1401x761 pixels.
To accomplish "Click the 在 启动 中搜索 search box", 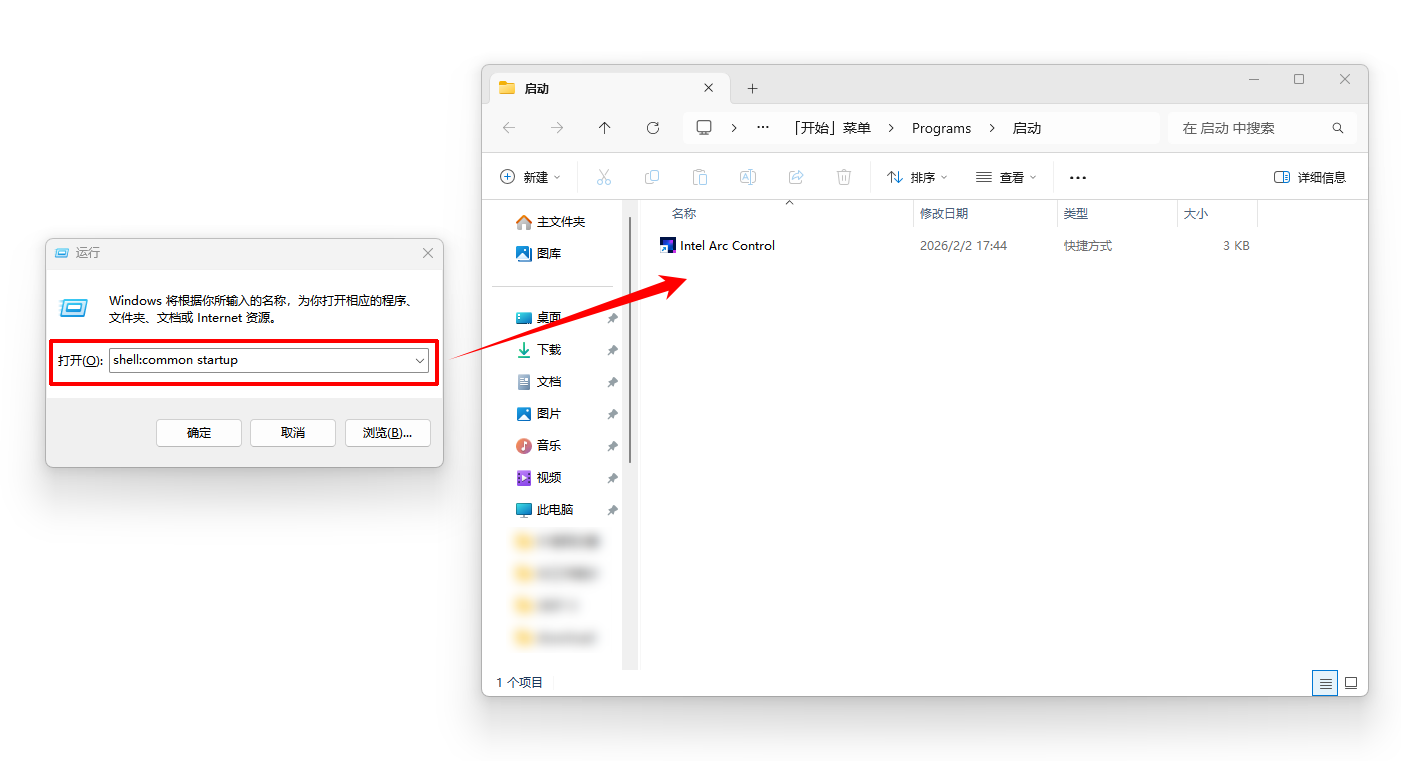I will pyautogui.click(x=1263, y=128).
